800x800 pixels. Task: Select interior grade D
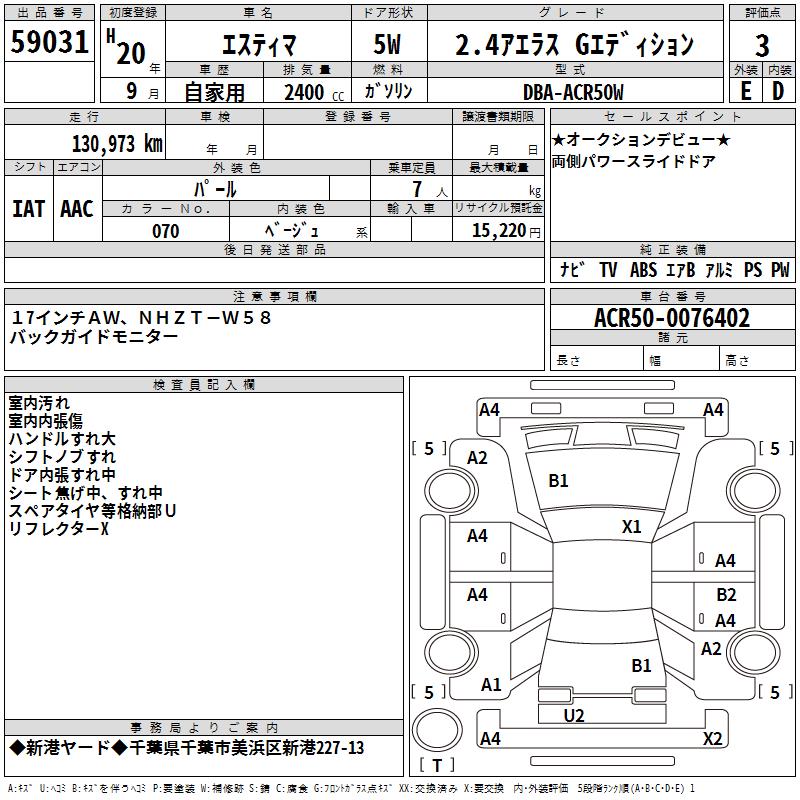tap(778, 91)
